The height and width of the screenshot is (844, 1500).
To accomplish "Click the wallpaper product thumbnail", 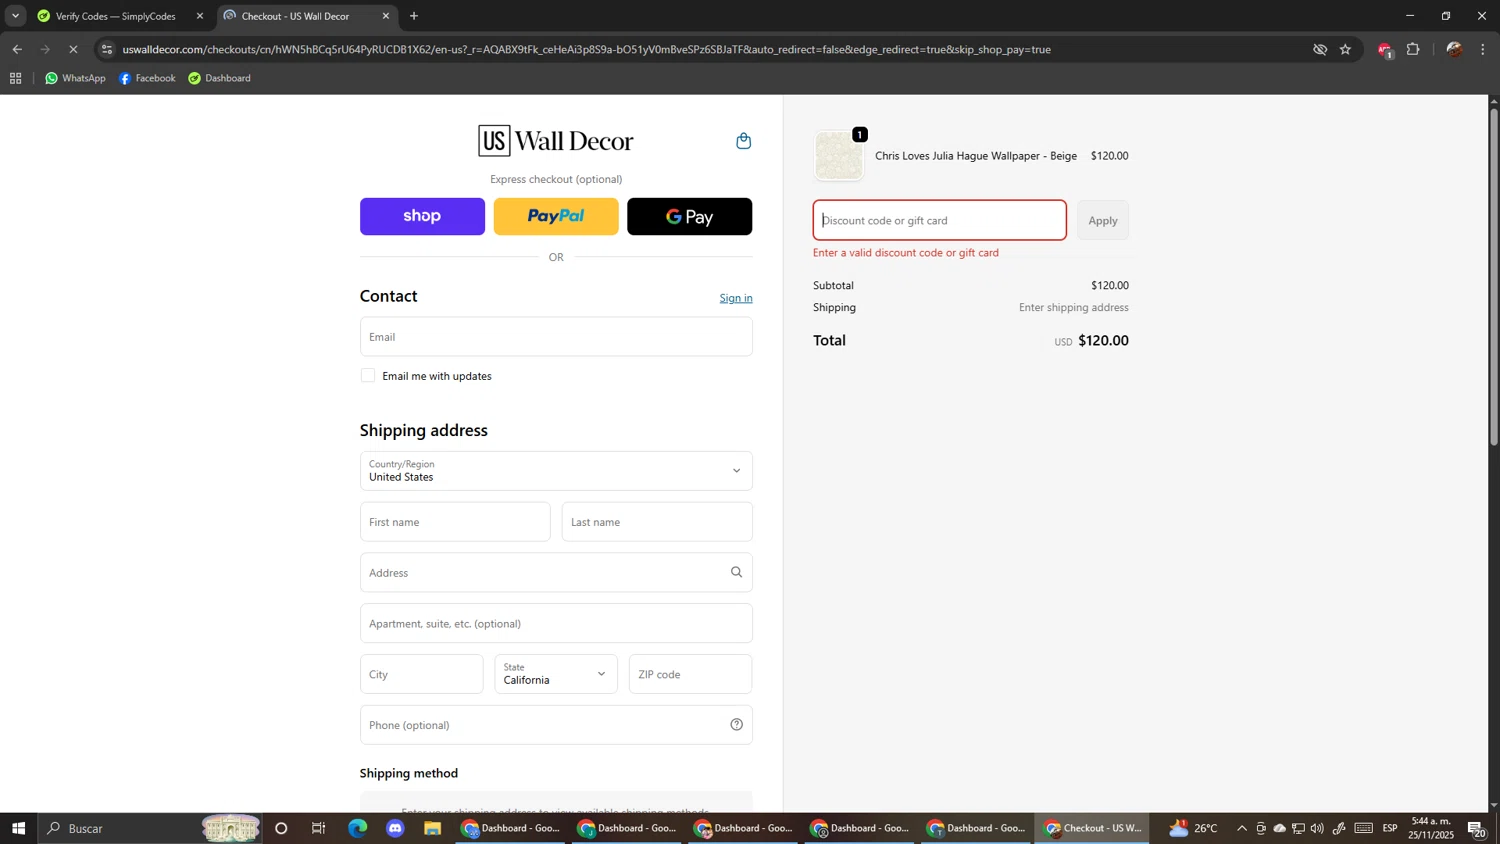I will (839, 157).
